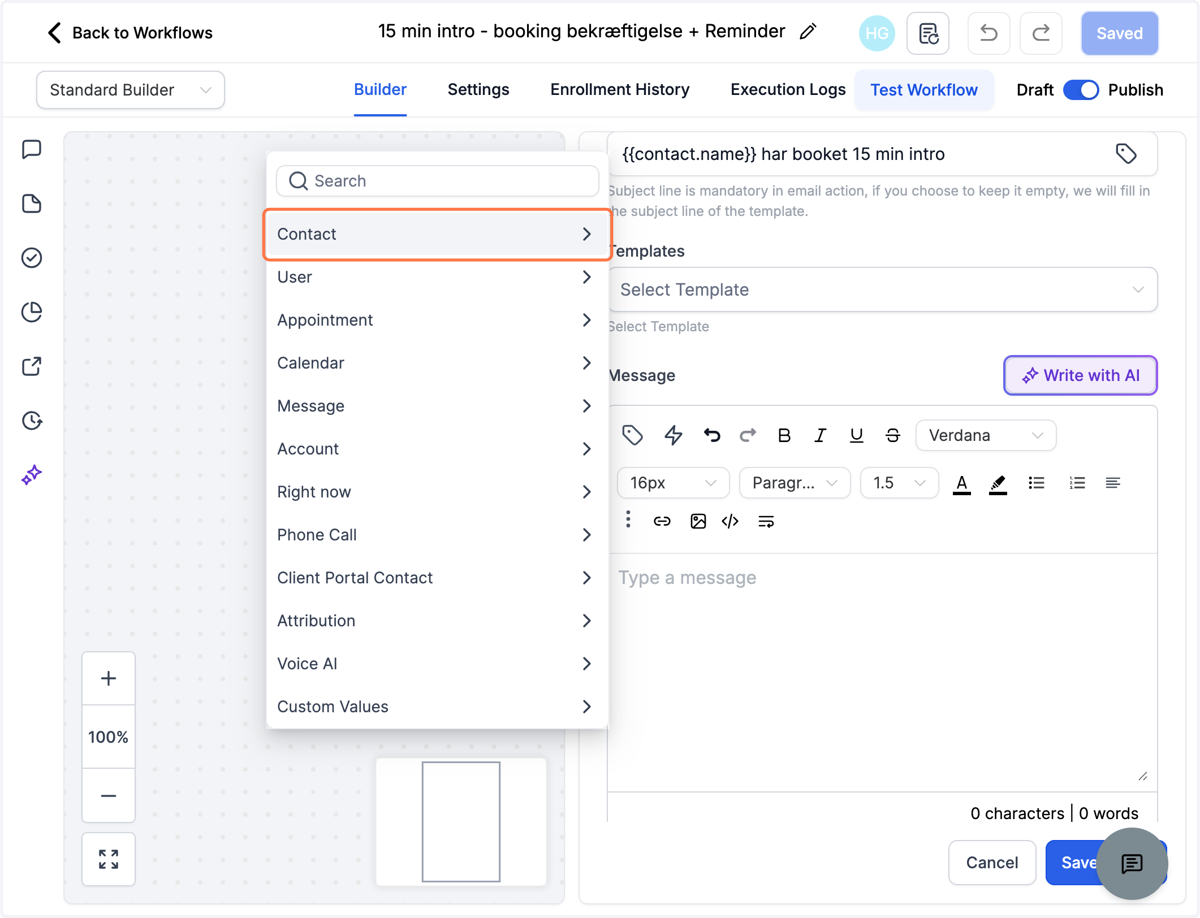The width and height of the screenshot is (1200, 918).
Task: Click the Write with AI button
Action: (1081, 376)
